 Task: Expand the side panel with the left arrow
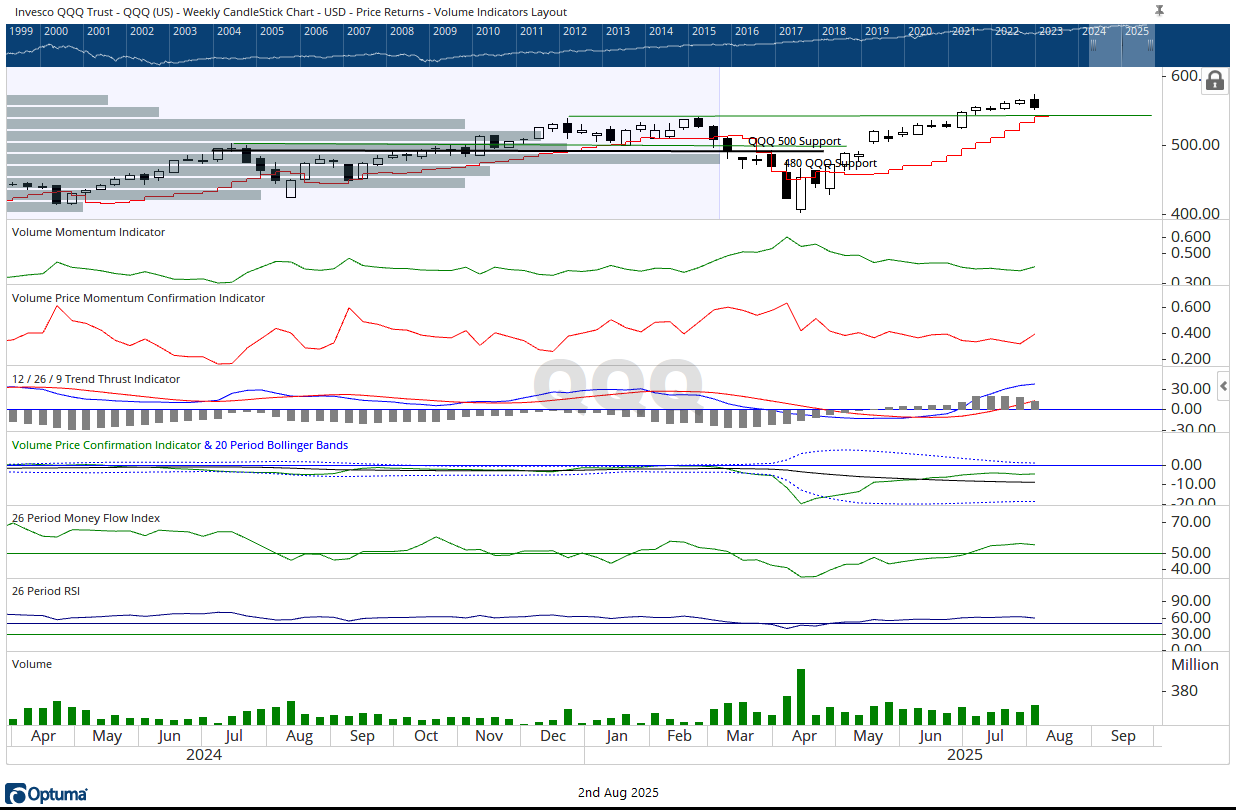point(1223,385)
